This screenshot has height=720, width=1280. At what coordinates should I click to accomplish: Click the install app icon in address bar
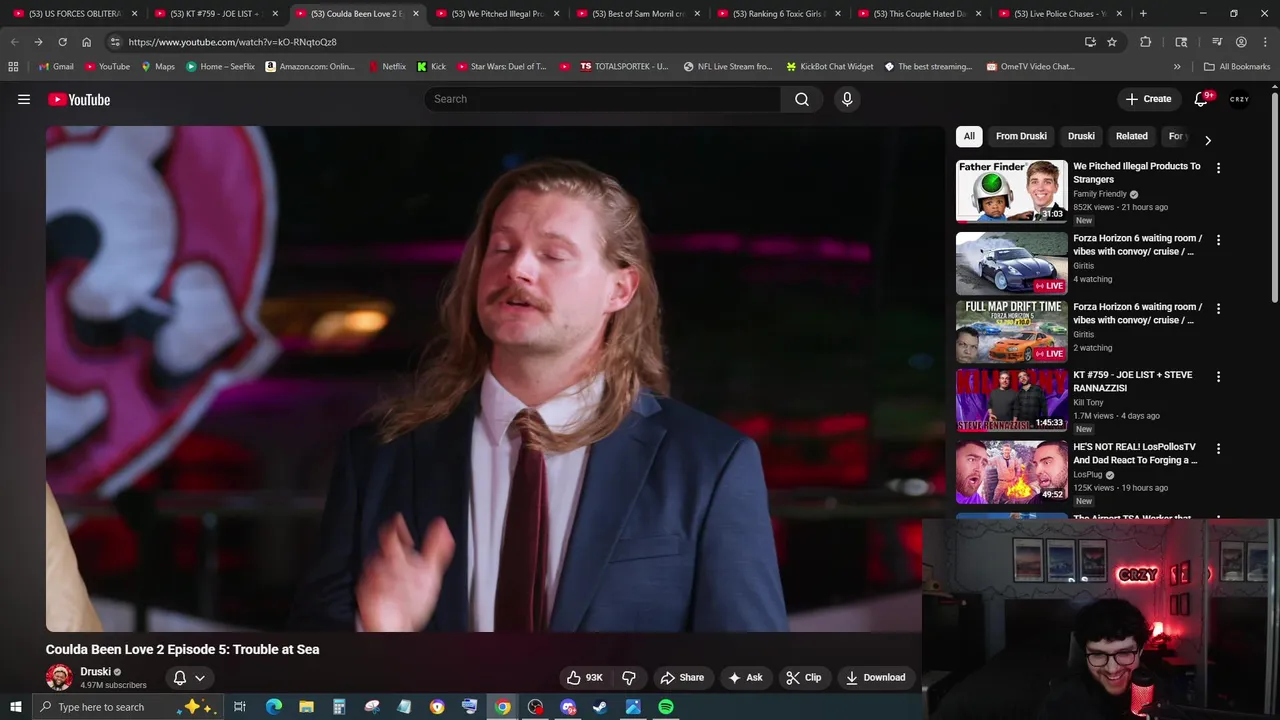(1090, 42)
